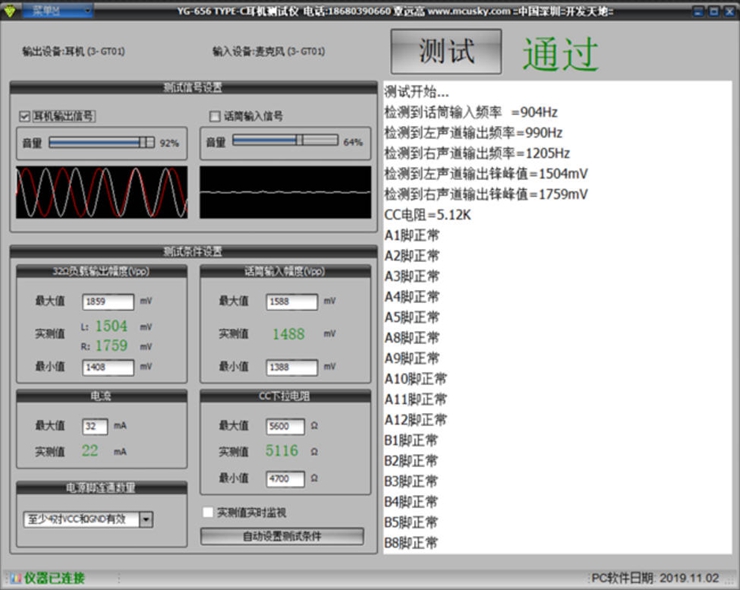Screen dimensions: 740x590
Task: Click the 测试开始... log line
Action: click(x=417, y=91)
